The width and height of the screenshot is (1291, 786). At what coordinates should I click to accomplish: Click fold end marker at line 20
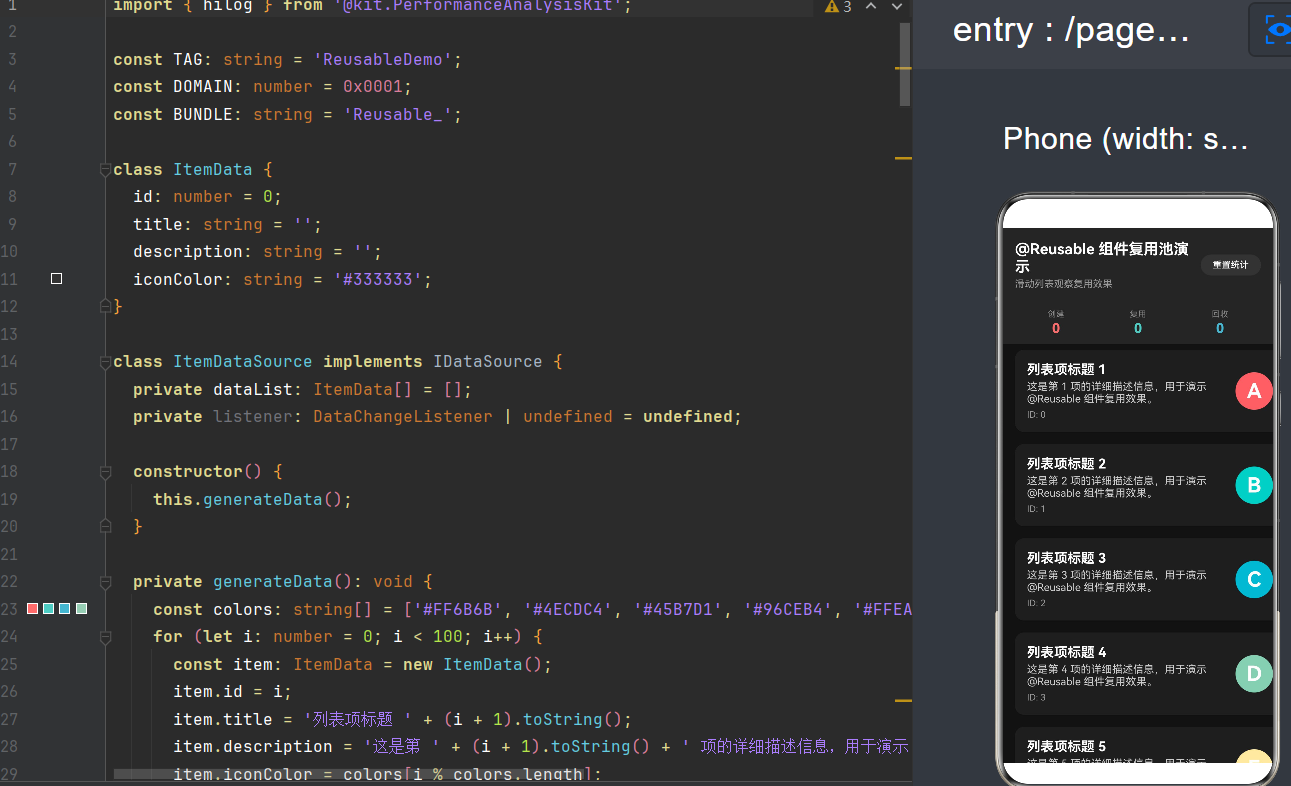pos(105,526)
